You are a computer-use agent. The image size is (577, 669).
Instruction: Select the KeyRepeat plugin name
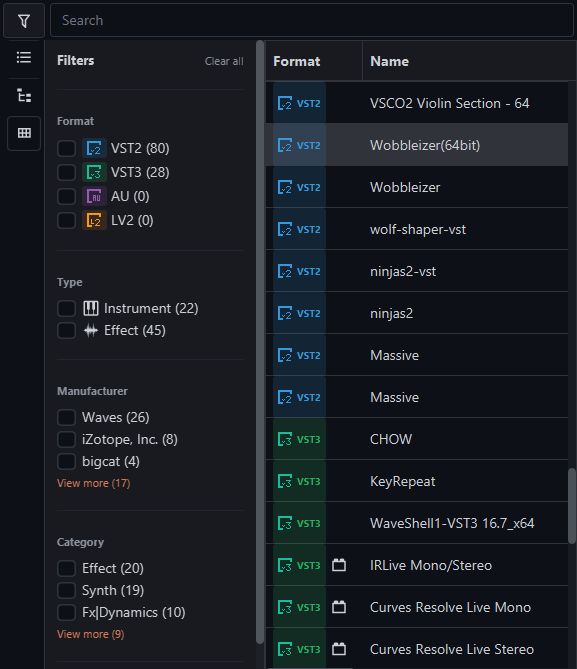tap(402, 481)
